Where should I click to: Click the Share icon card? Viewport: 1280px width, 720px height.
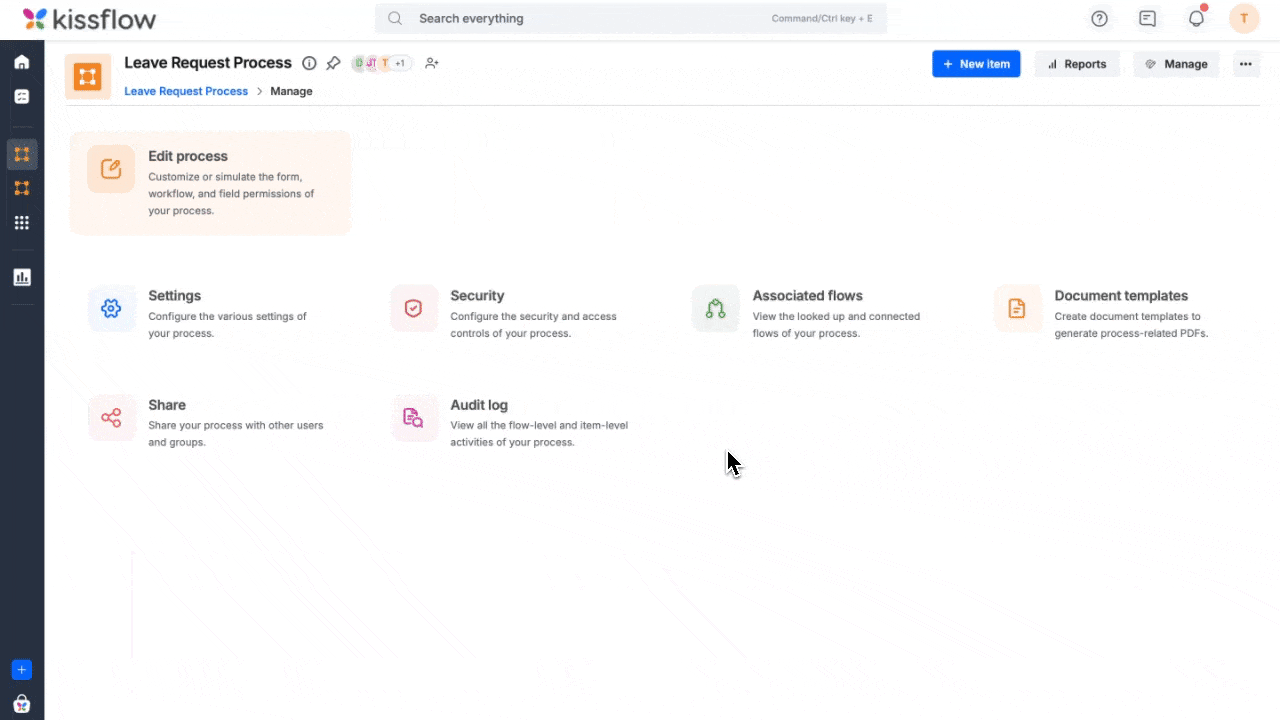111,418
